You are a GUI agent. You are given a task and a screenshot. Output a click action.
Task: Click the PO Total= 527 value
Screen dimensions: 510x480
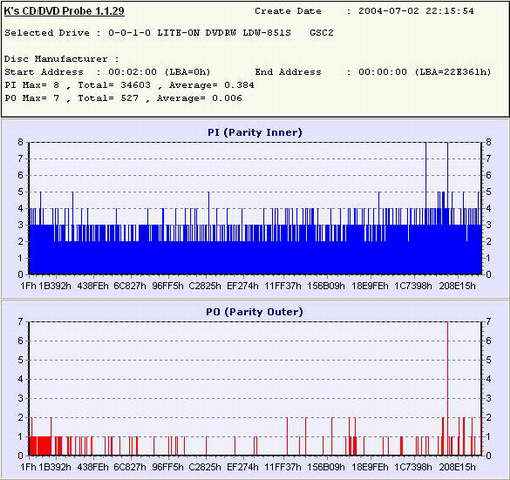(x=108, y=98)
